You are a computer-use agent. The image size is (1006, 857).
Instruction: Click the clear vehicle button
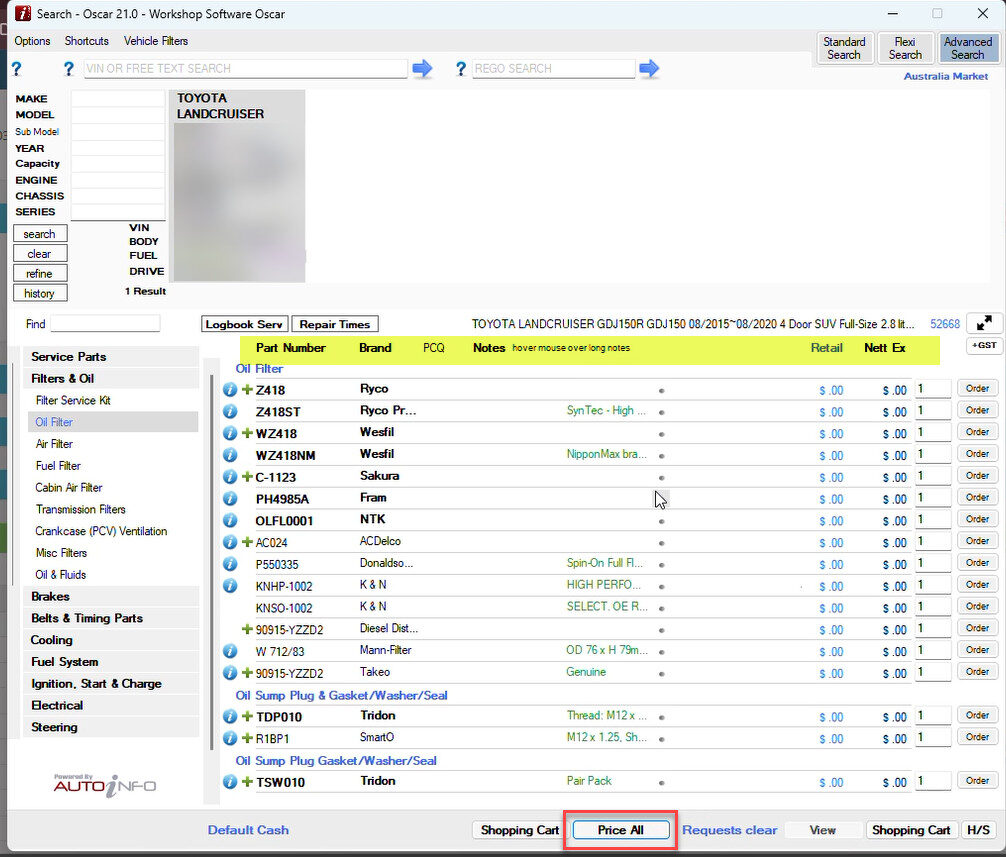point(40,253)
